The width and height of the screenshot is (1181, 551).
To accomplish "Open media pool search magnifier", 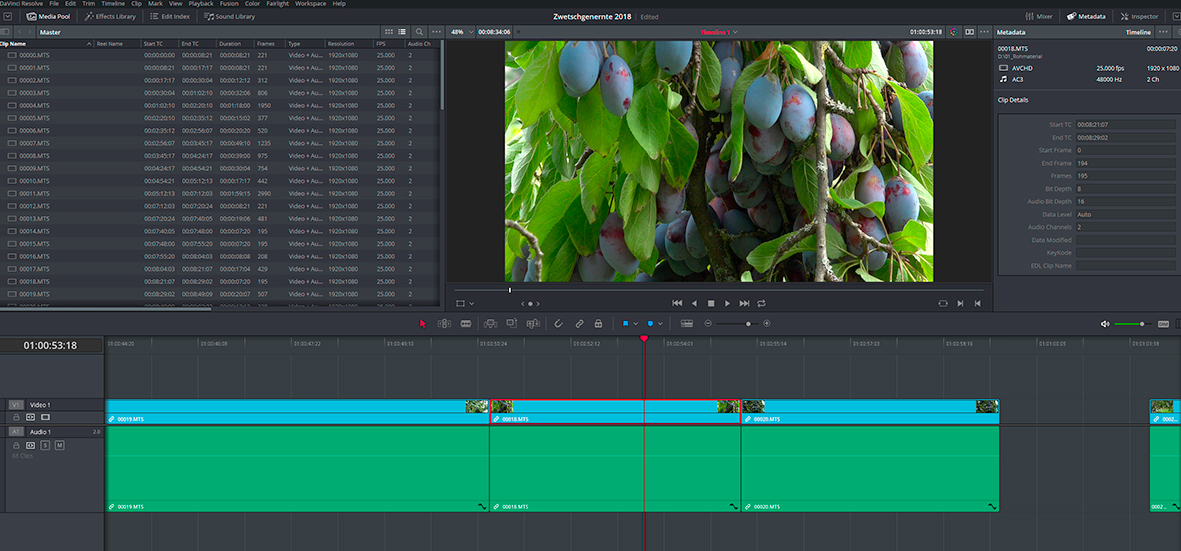I will pos(419,32).
